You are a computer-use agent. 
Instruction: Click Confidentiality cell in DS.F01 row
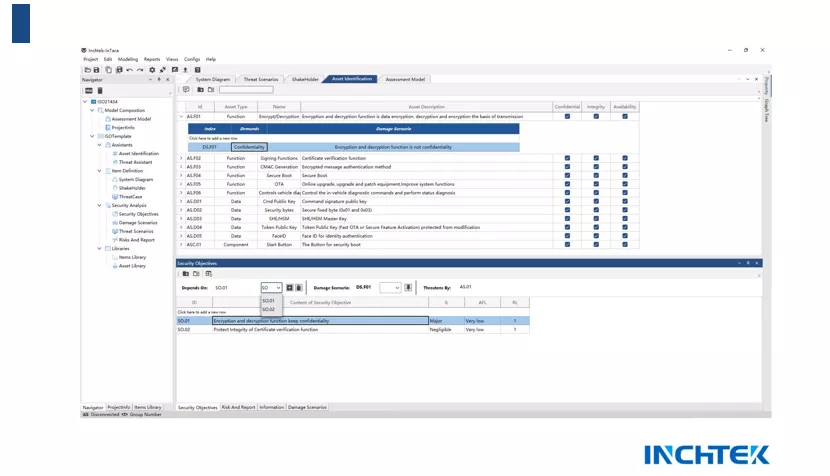coord(249,147)
